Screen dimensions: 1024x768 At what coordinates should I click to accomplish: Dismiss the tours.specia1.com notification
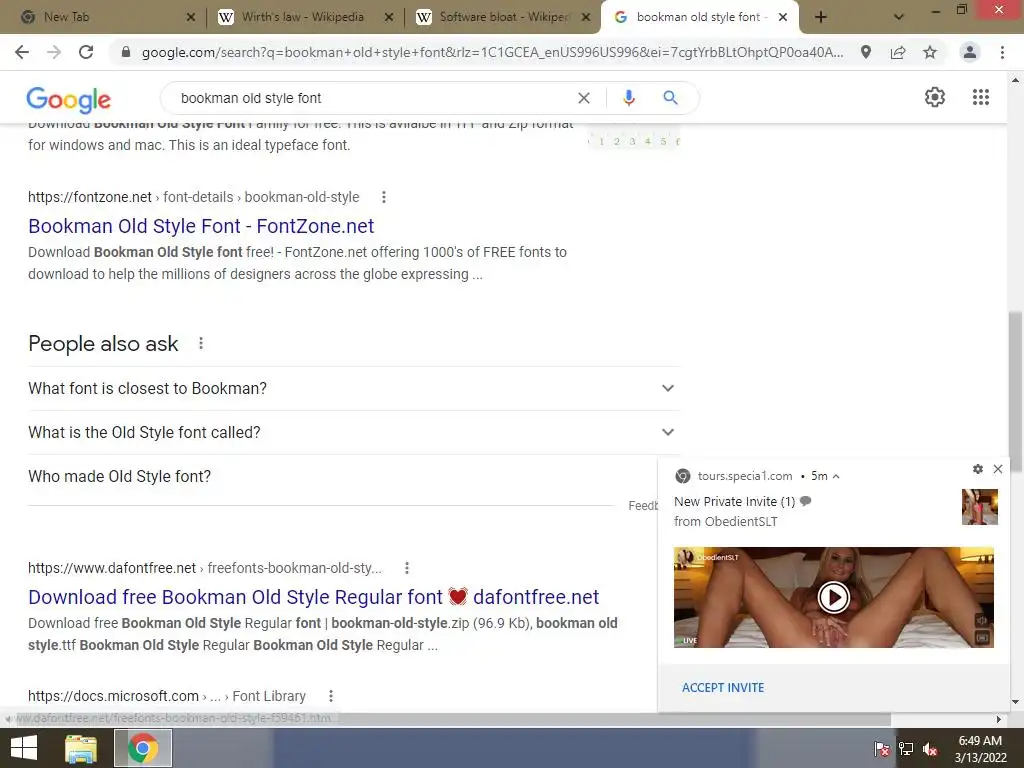998,469
